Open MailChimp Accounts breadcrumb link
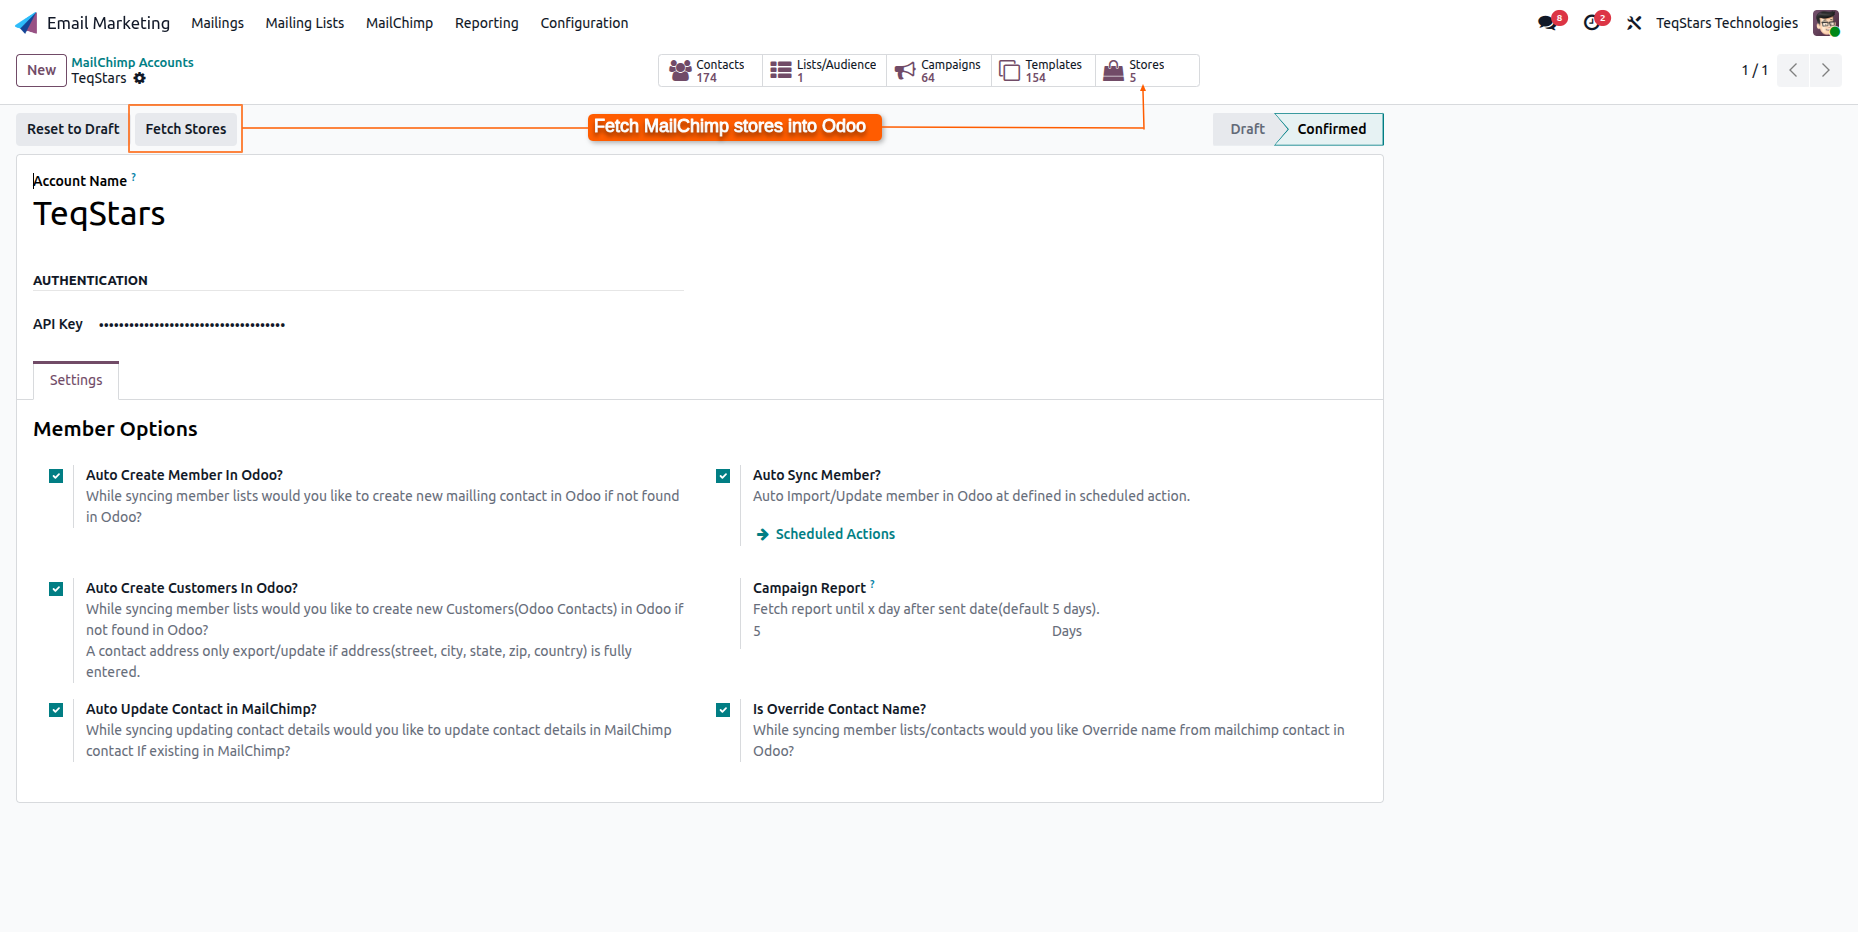The height and width of the screenshot is (932, 1858). coord(132,62)
